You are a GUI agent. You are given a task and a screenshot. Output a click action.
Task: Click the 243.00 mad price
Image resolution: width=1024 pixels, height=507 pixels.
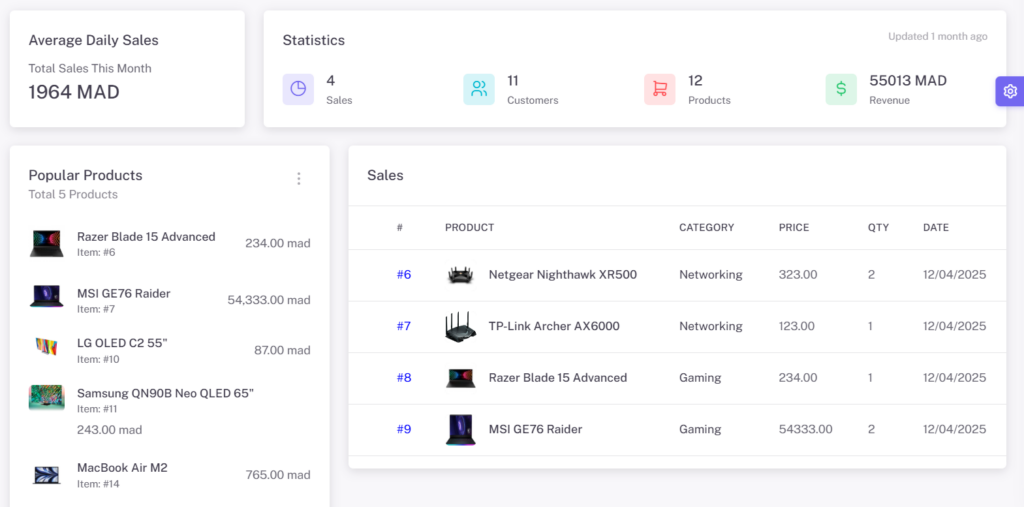(x=110, y=430)
